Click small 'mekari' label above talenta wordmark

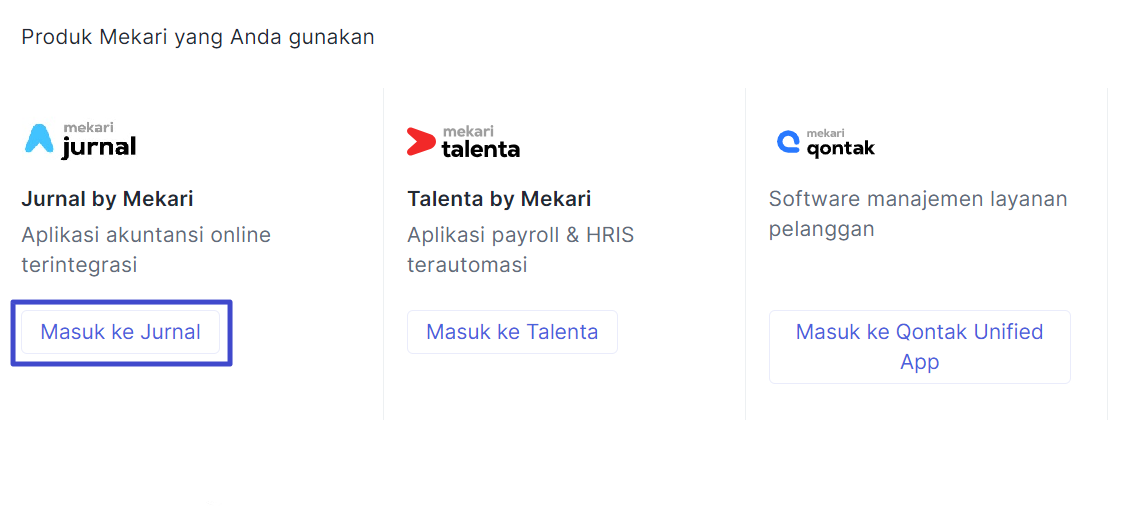(468, 132)
